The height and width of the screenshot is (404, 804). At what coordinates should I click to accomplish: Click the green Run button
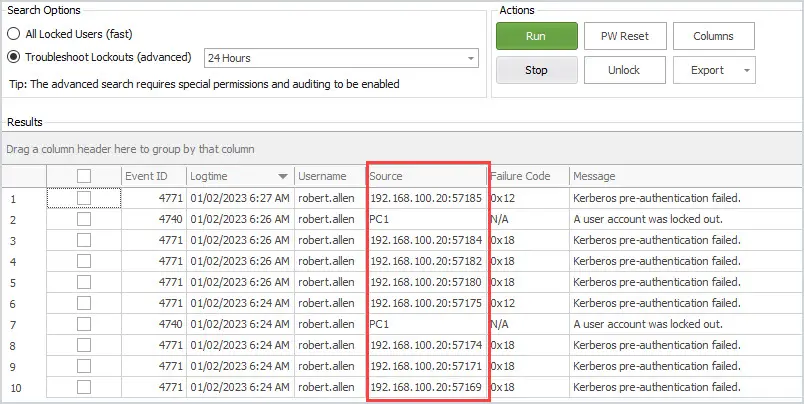pos(536,36)
